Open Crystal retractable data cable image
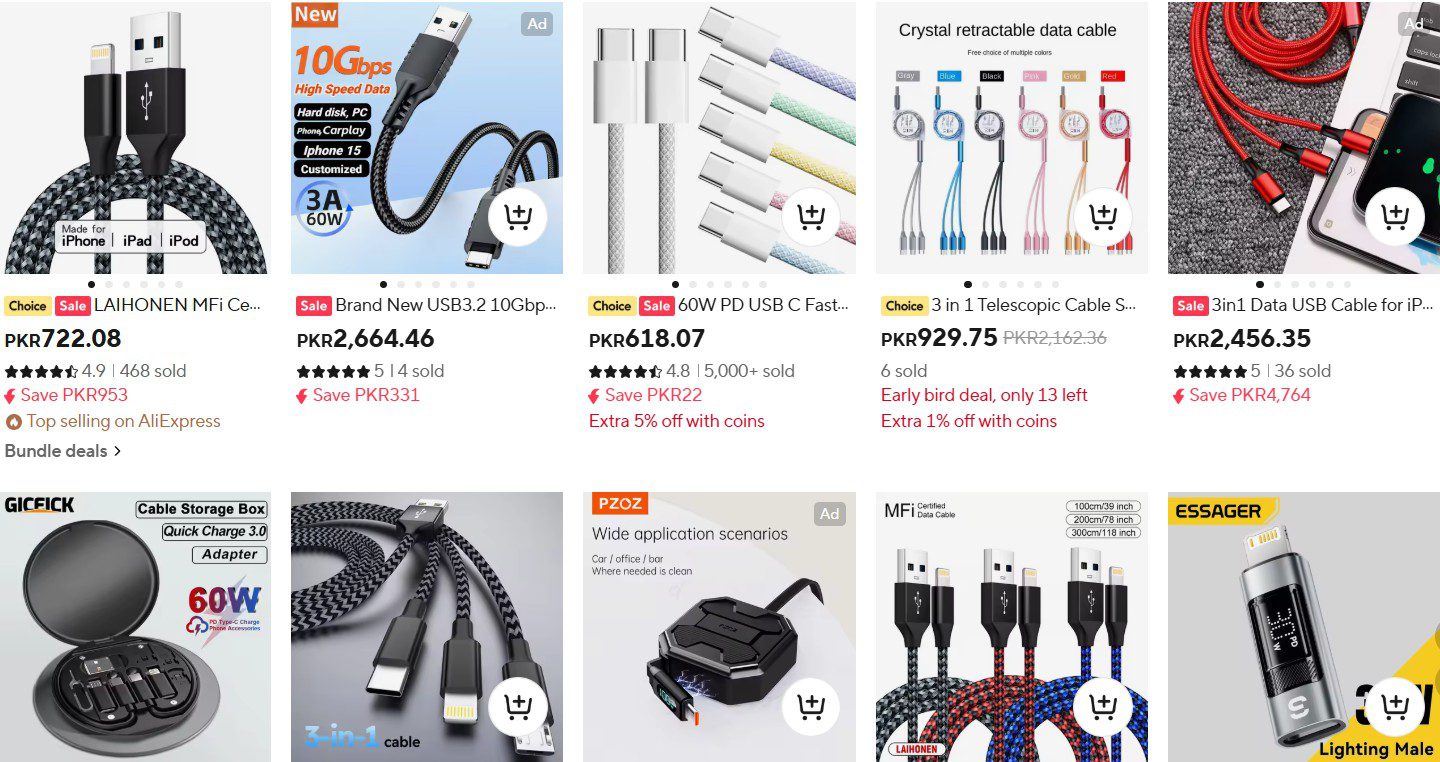Screen dimensions: 1440x762 coord(1012,138)
